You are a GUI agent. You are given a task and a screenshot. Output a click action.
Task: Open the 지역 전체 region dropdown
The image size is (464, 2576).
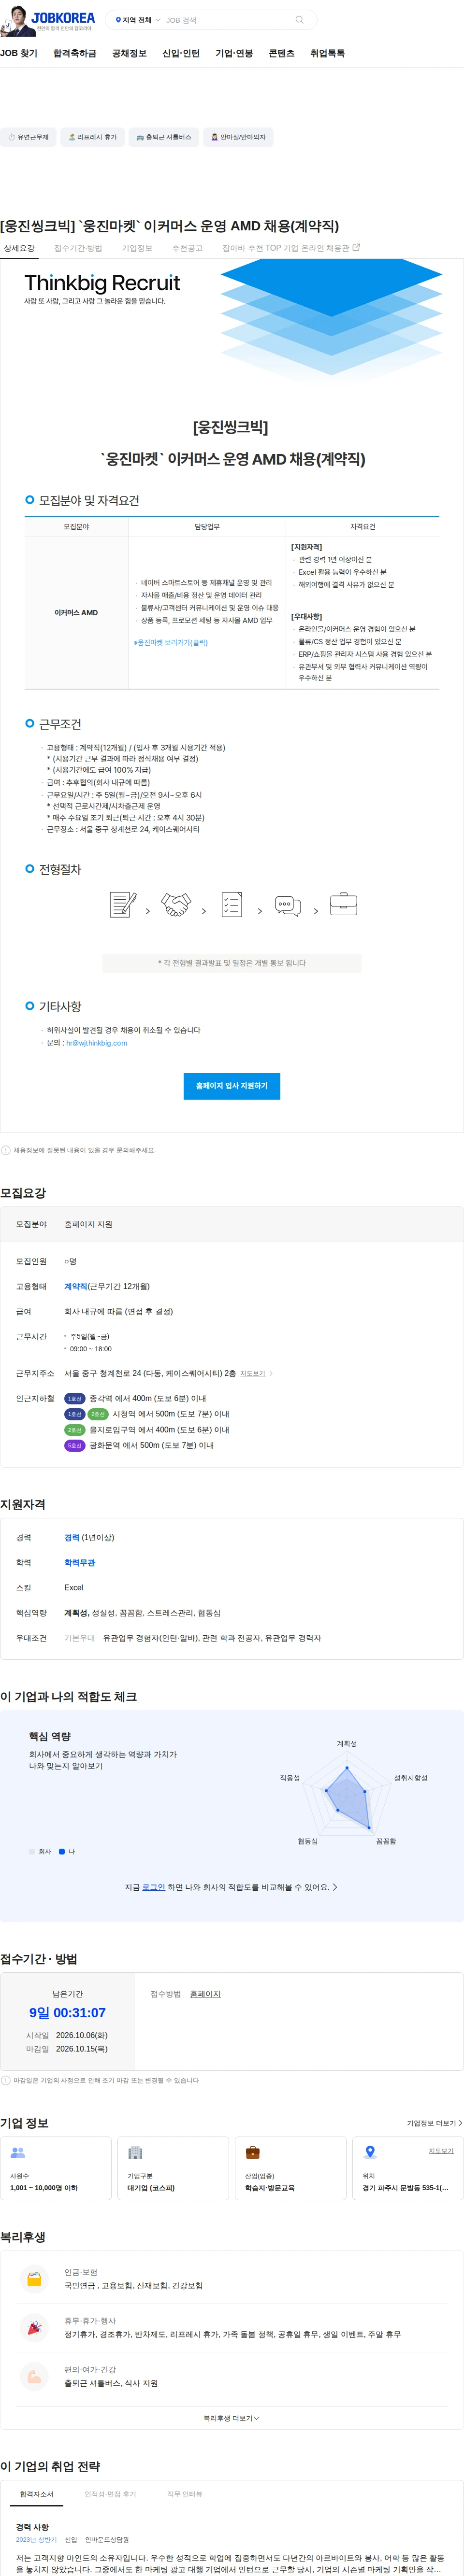[138, 20]
